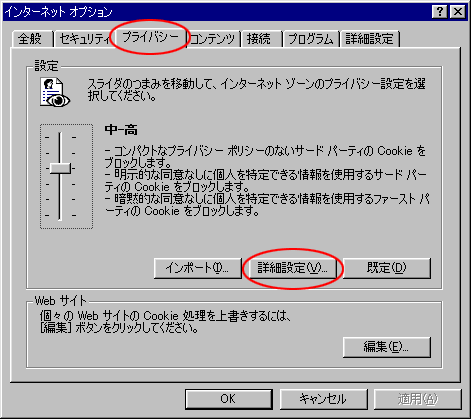Close the インターネット オプション dialog
The image size is (471, 419).
coord(458,12)
